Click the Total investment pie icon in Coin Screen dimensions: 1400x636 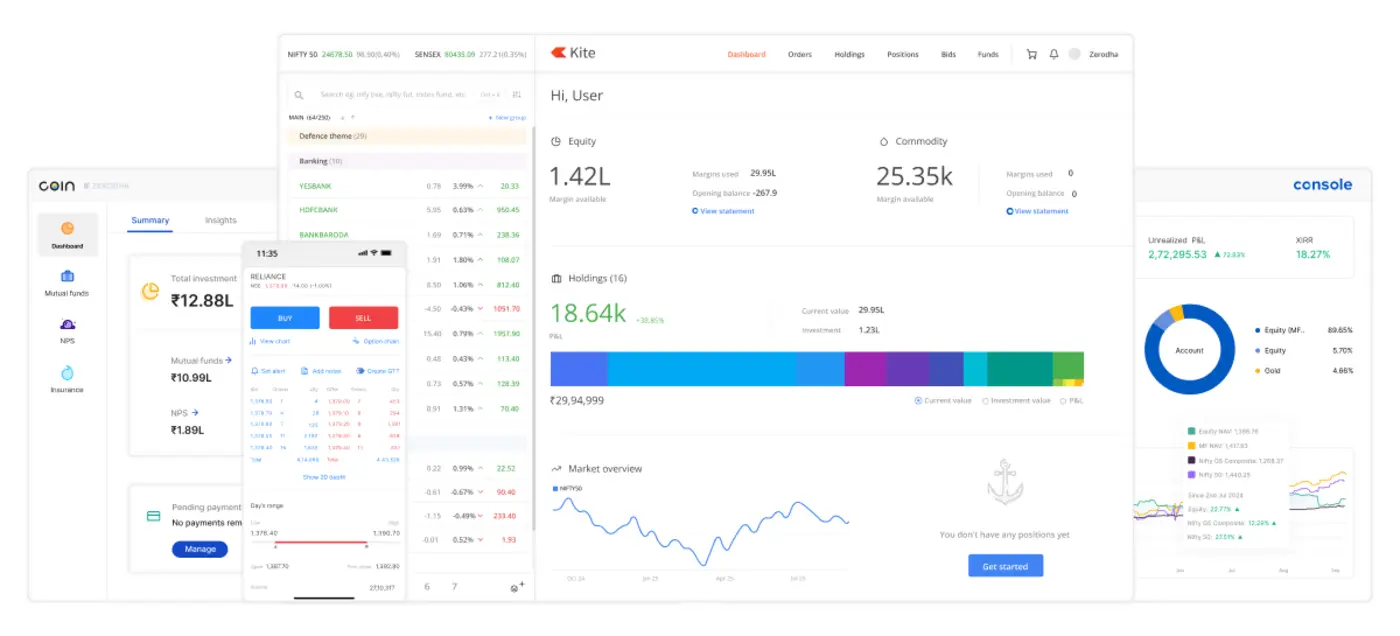tap(150, 291)
